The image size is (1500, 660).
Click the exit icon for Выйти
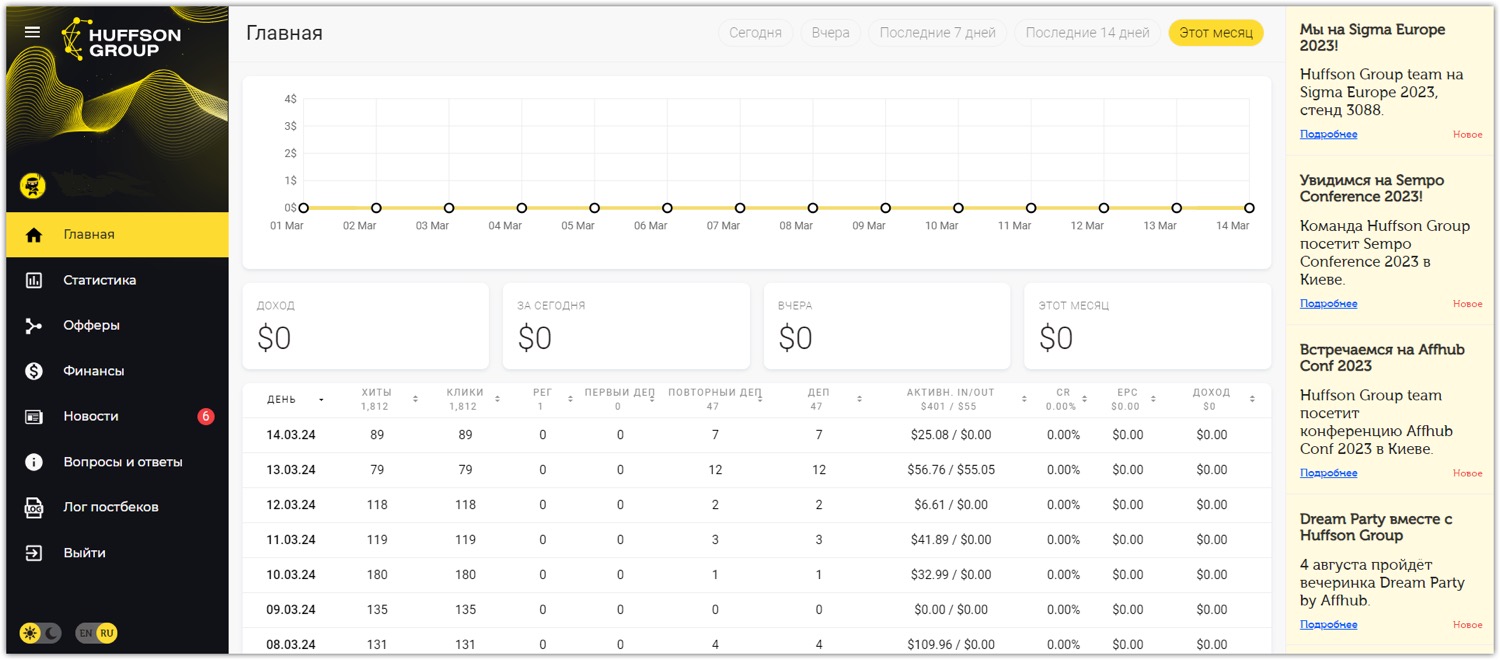(x=34, y=553)
